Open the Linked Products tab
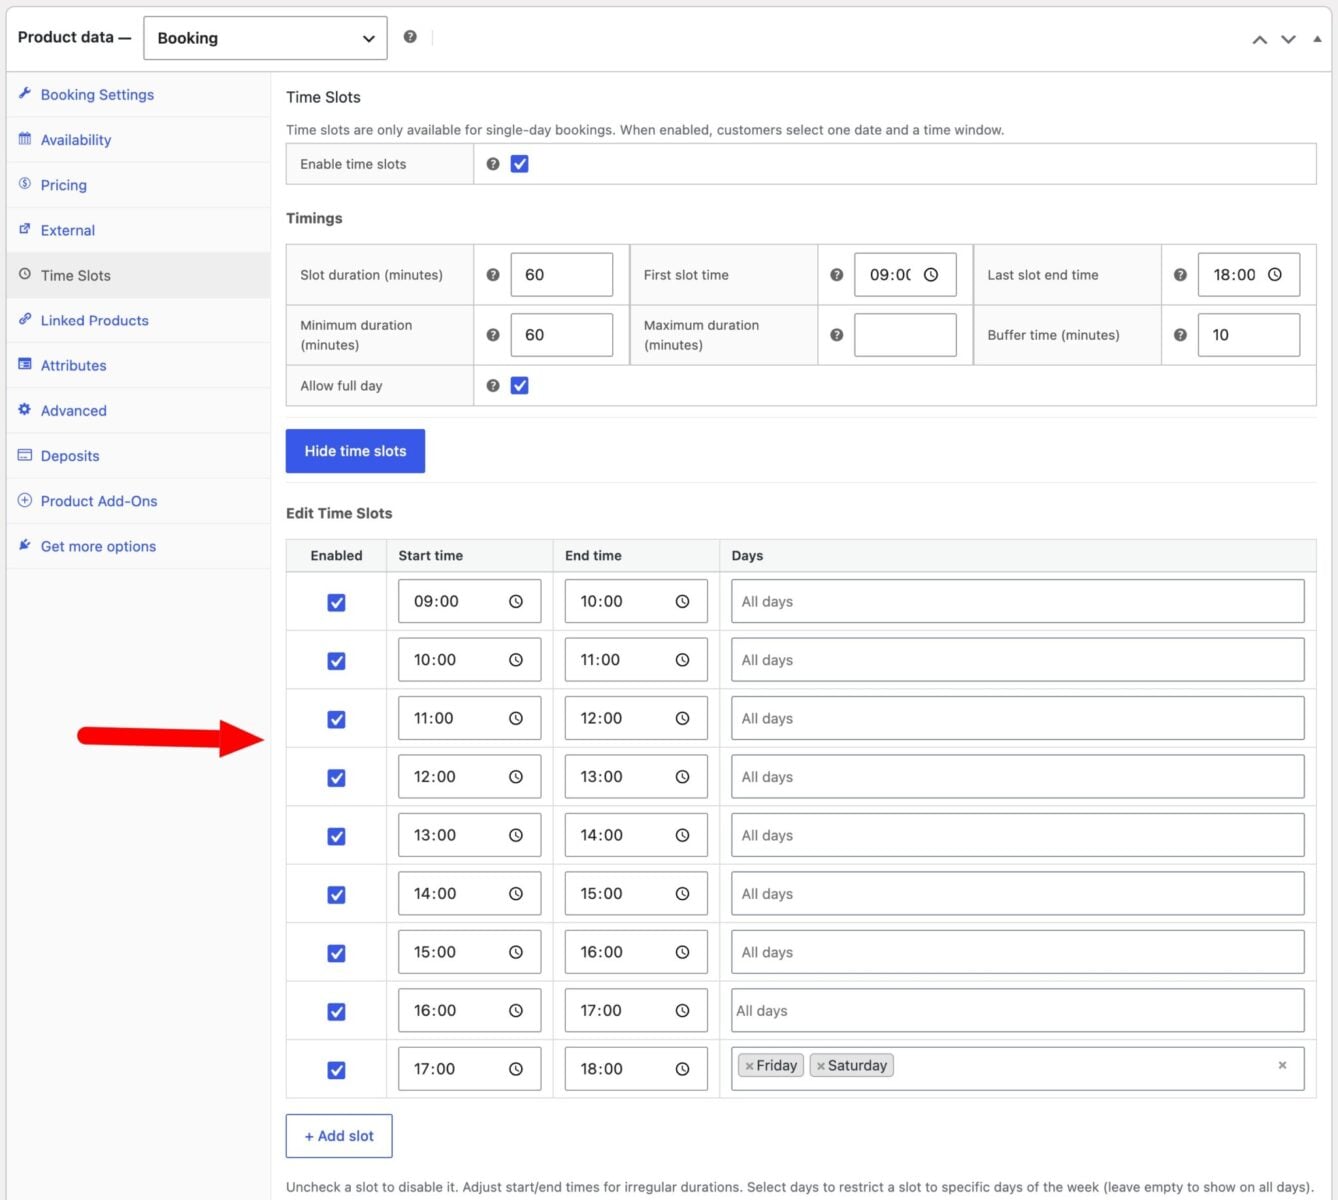 pyautogui.click(x=94, y=320)
